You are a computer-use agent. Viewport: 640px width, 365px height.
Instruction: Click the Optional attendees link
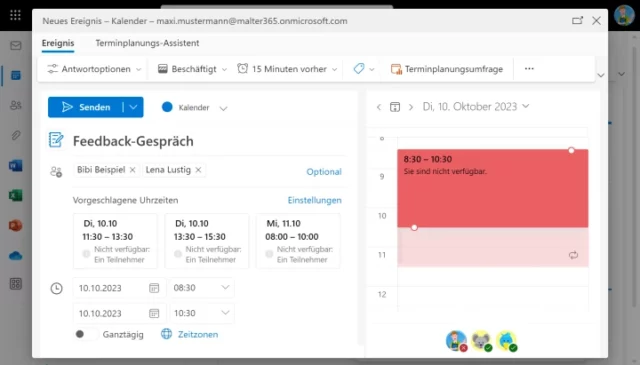324,171
